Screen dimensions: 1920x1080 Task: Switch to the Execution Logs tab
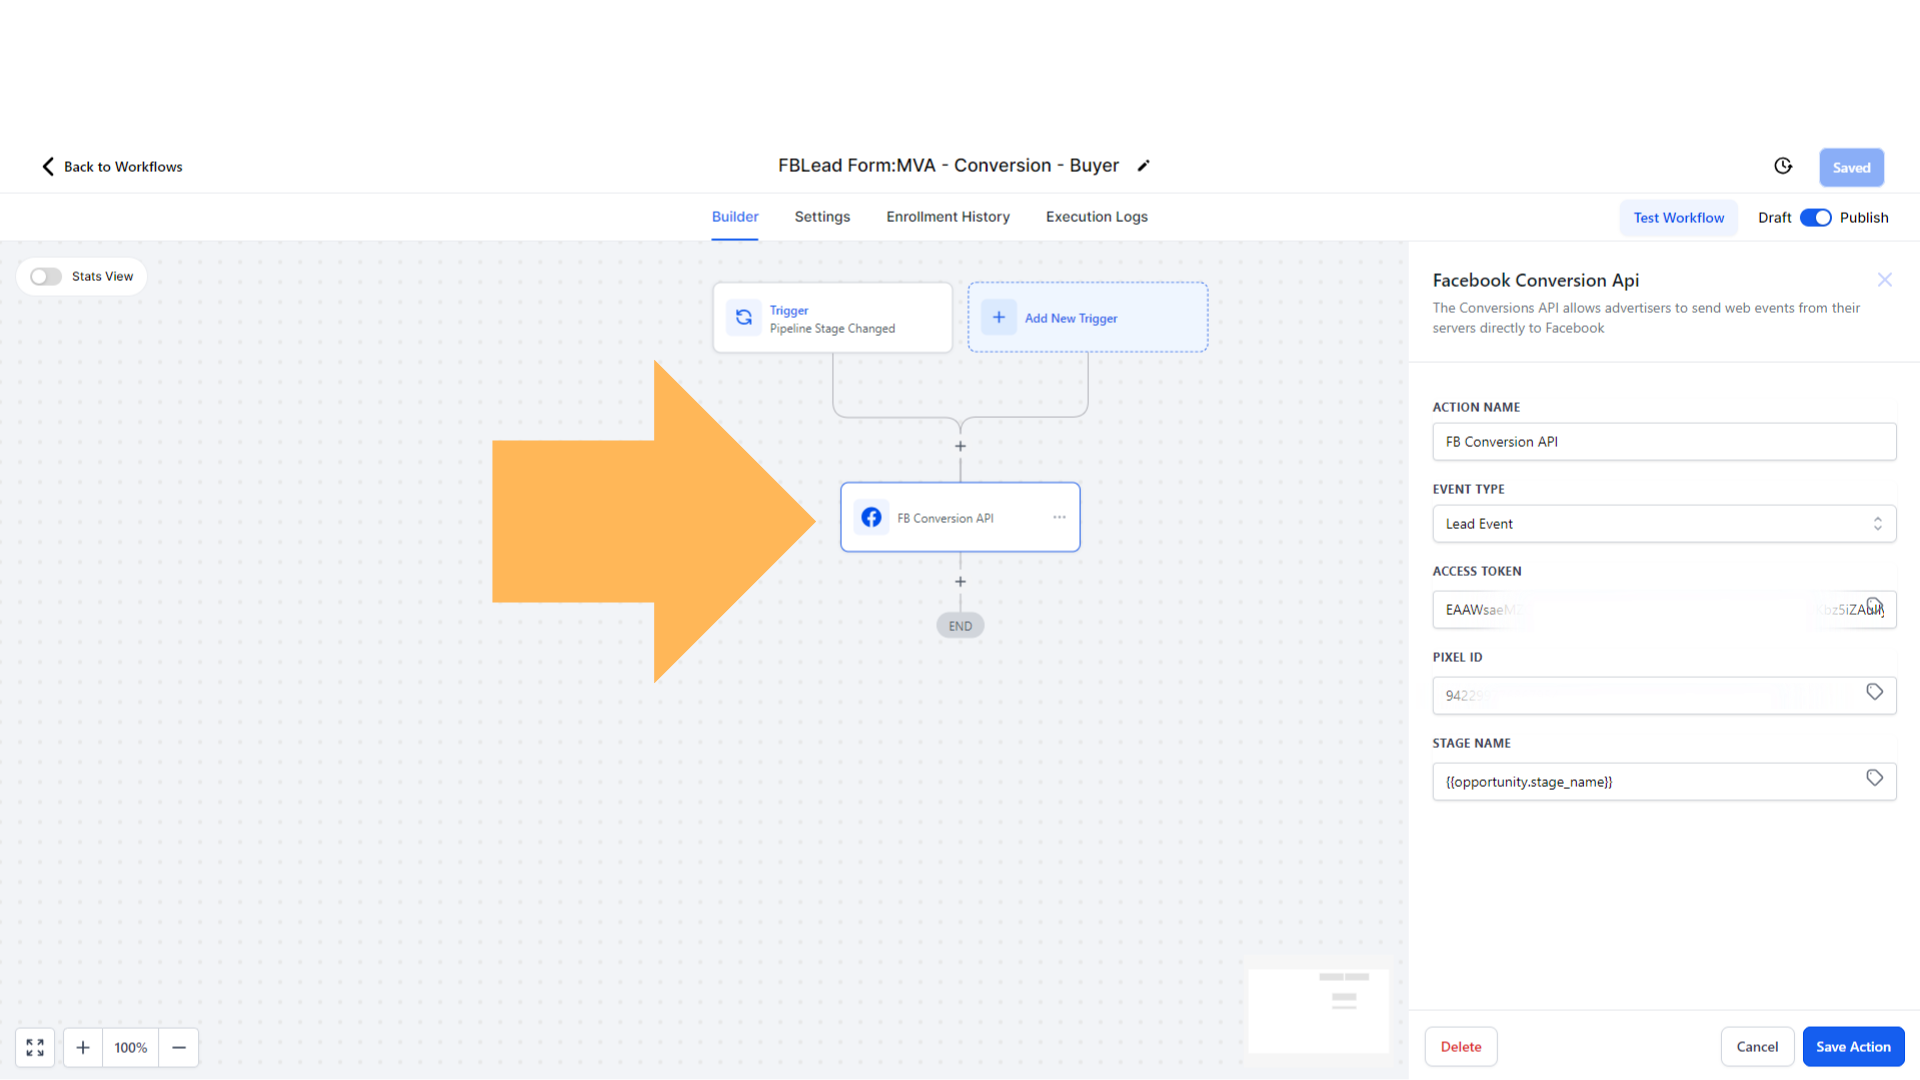(1096, 216)
